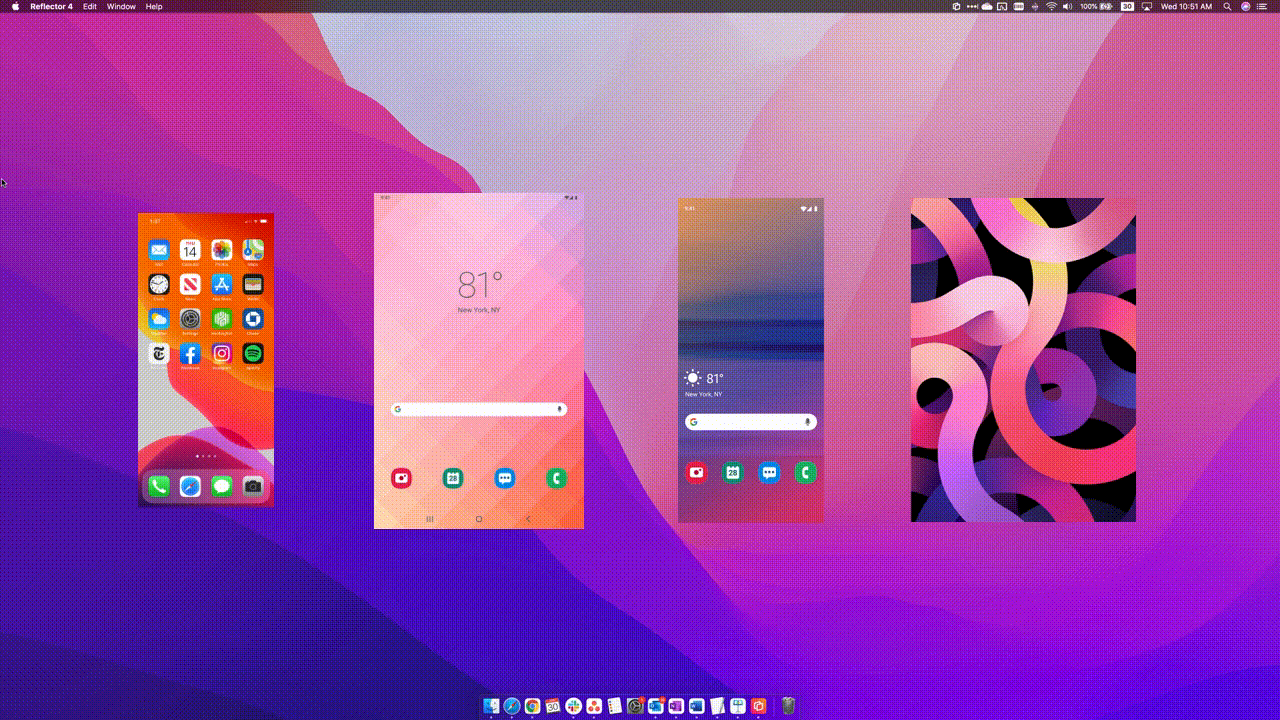This screenshot has width=1280, height=720.
Task: Open News app on the iPhone screen
Action: point(190,285)
